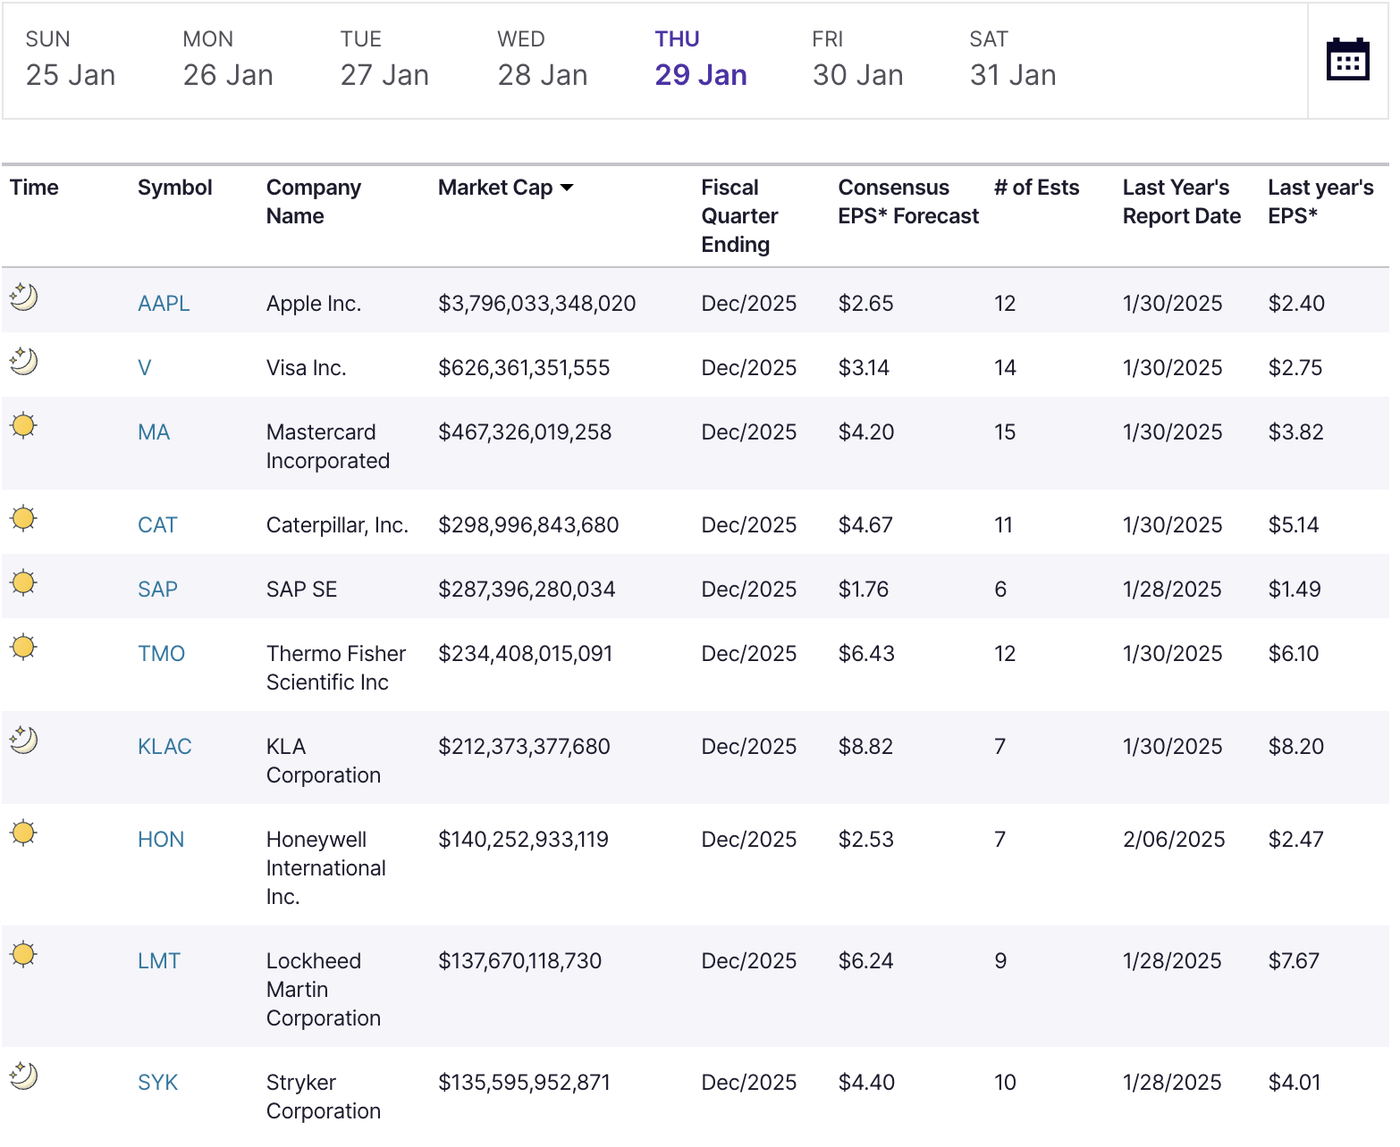The height and width of the screenshot is (1147, 1400).
Task: Follow the SAP ticker link
Action: coord(158,590)
